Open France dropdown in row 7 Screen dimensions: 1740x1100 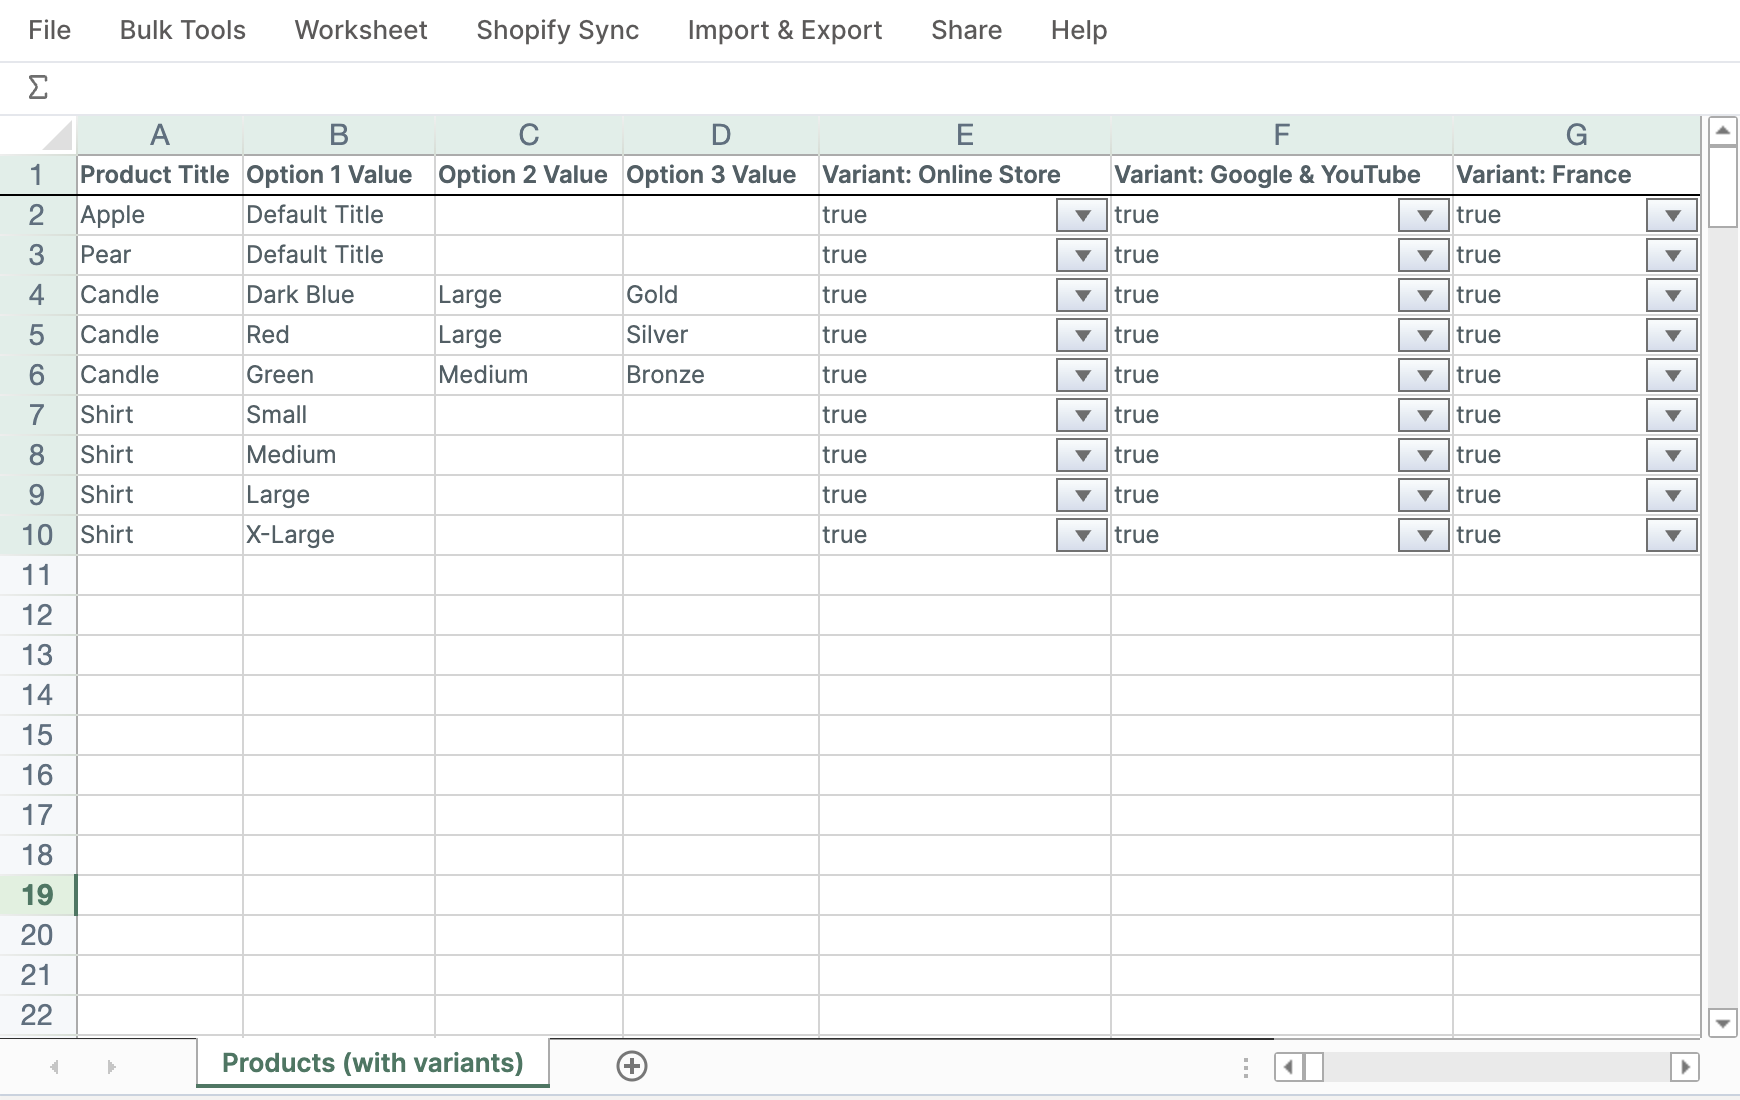click(1672, 415)
